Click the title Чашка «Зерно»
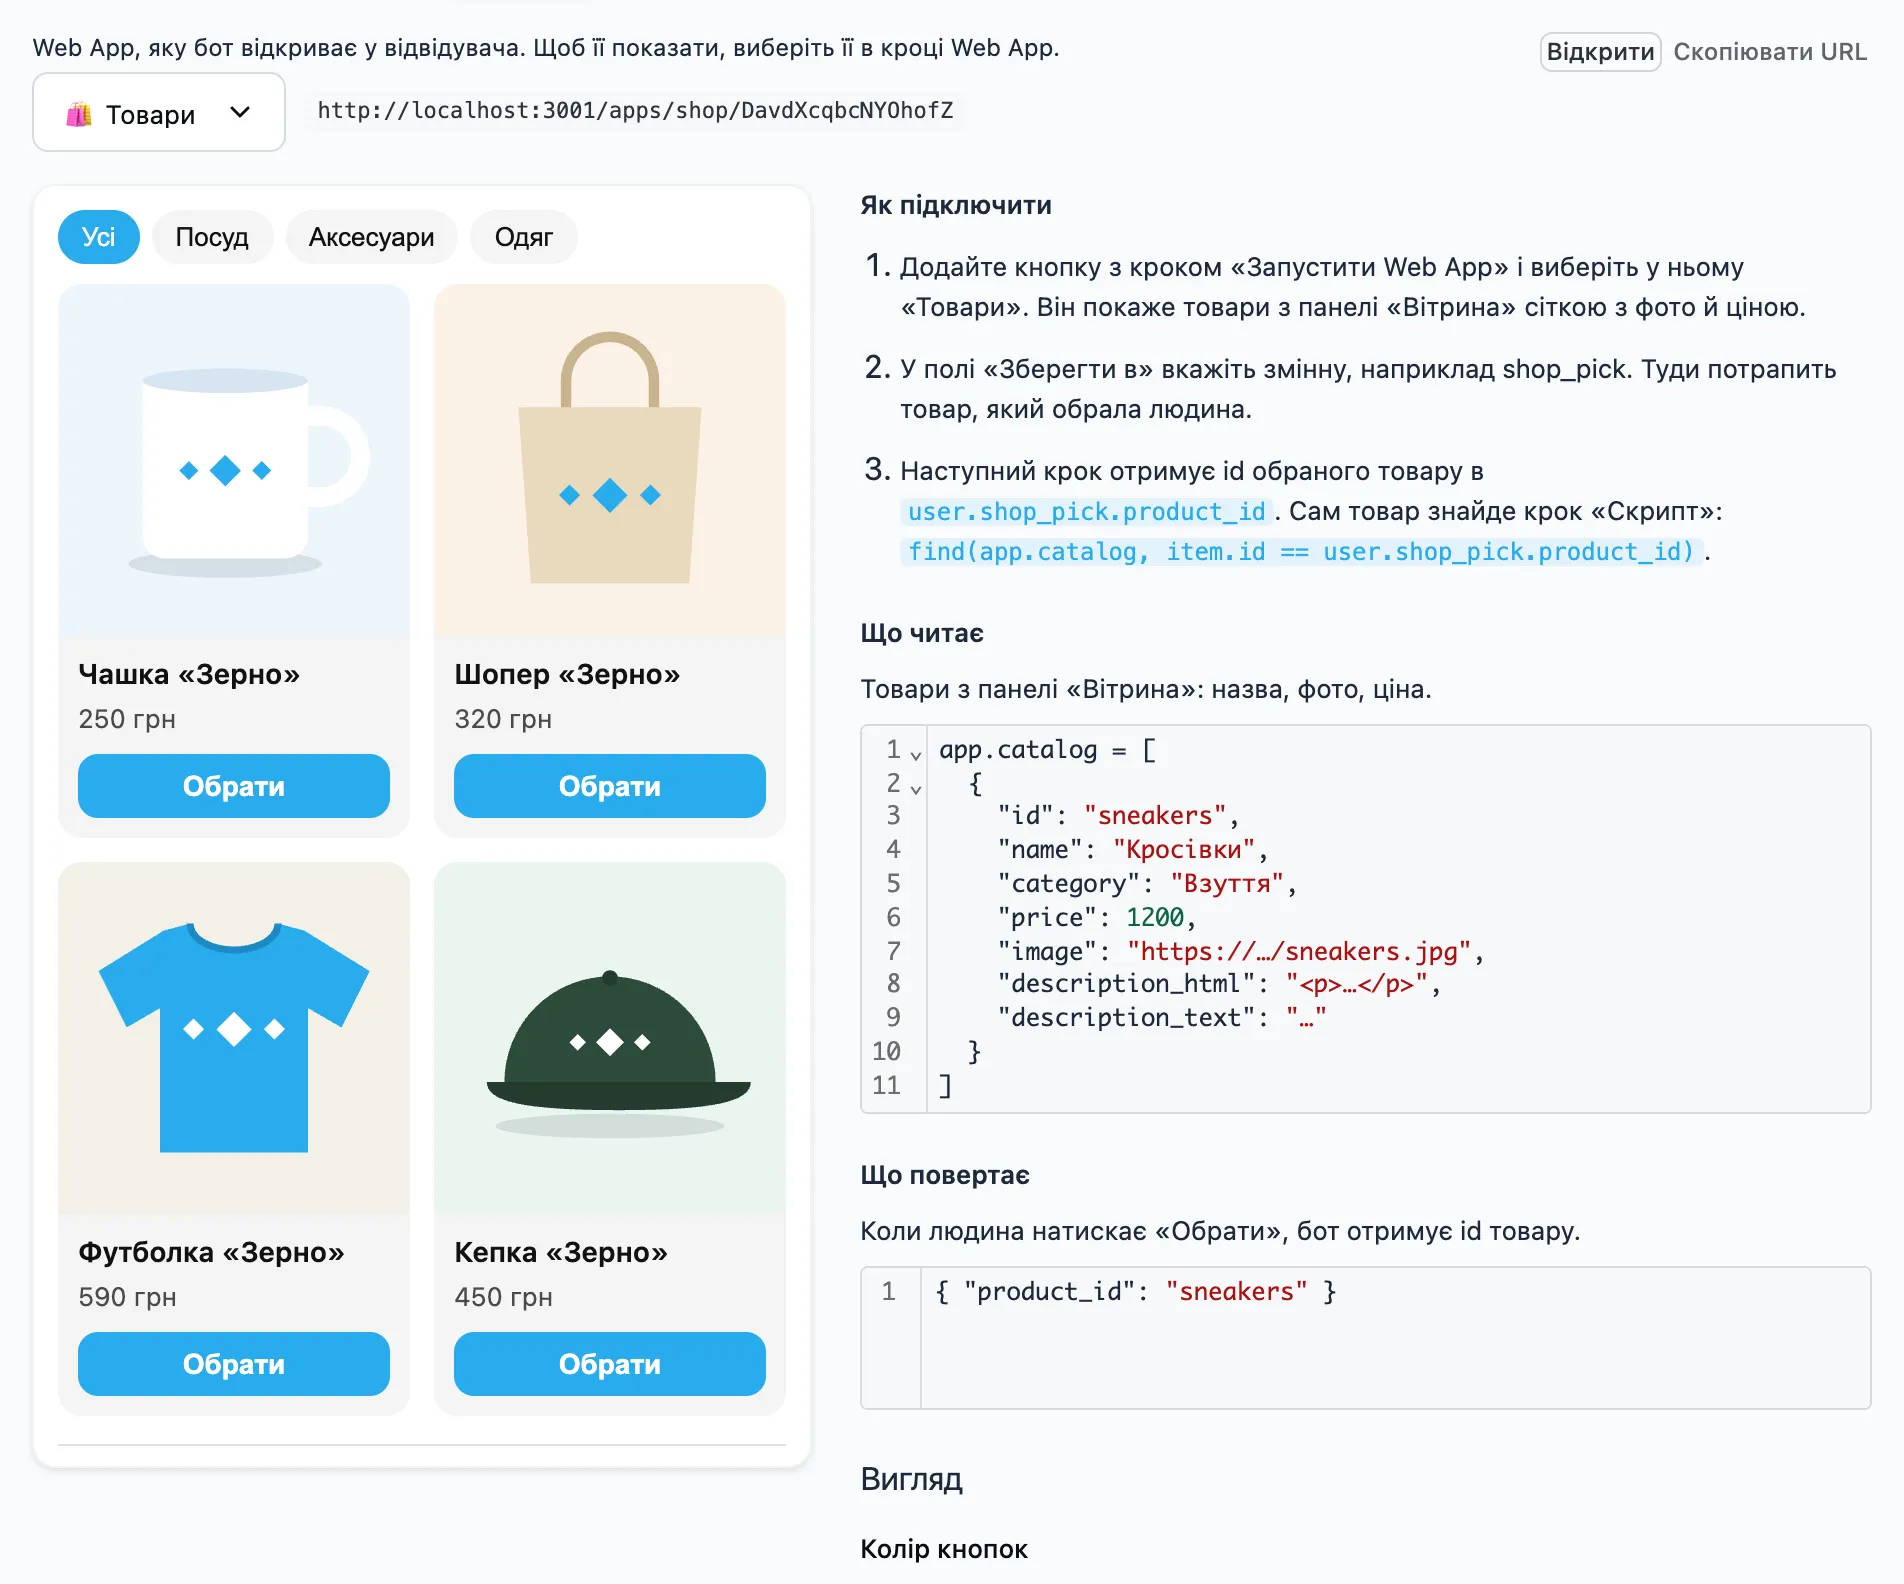1904x1584 pixels. [x=189, y=674]
